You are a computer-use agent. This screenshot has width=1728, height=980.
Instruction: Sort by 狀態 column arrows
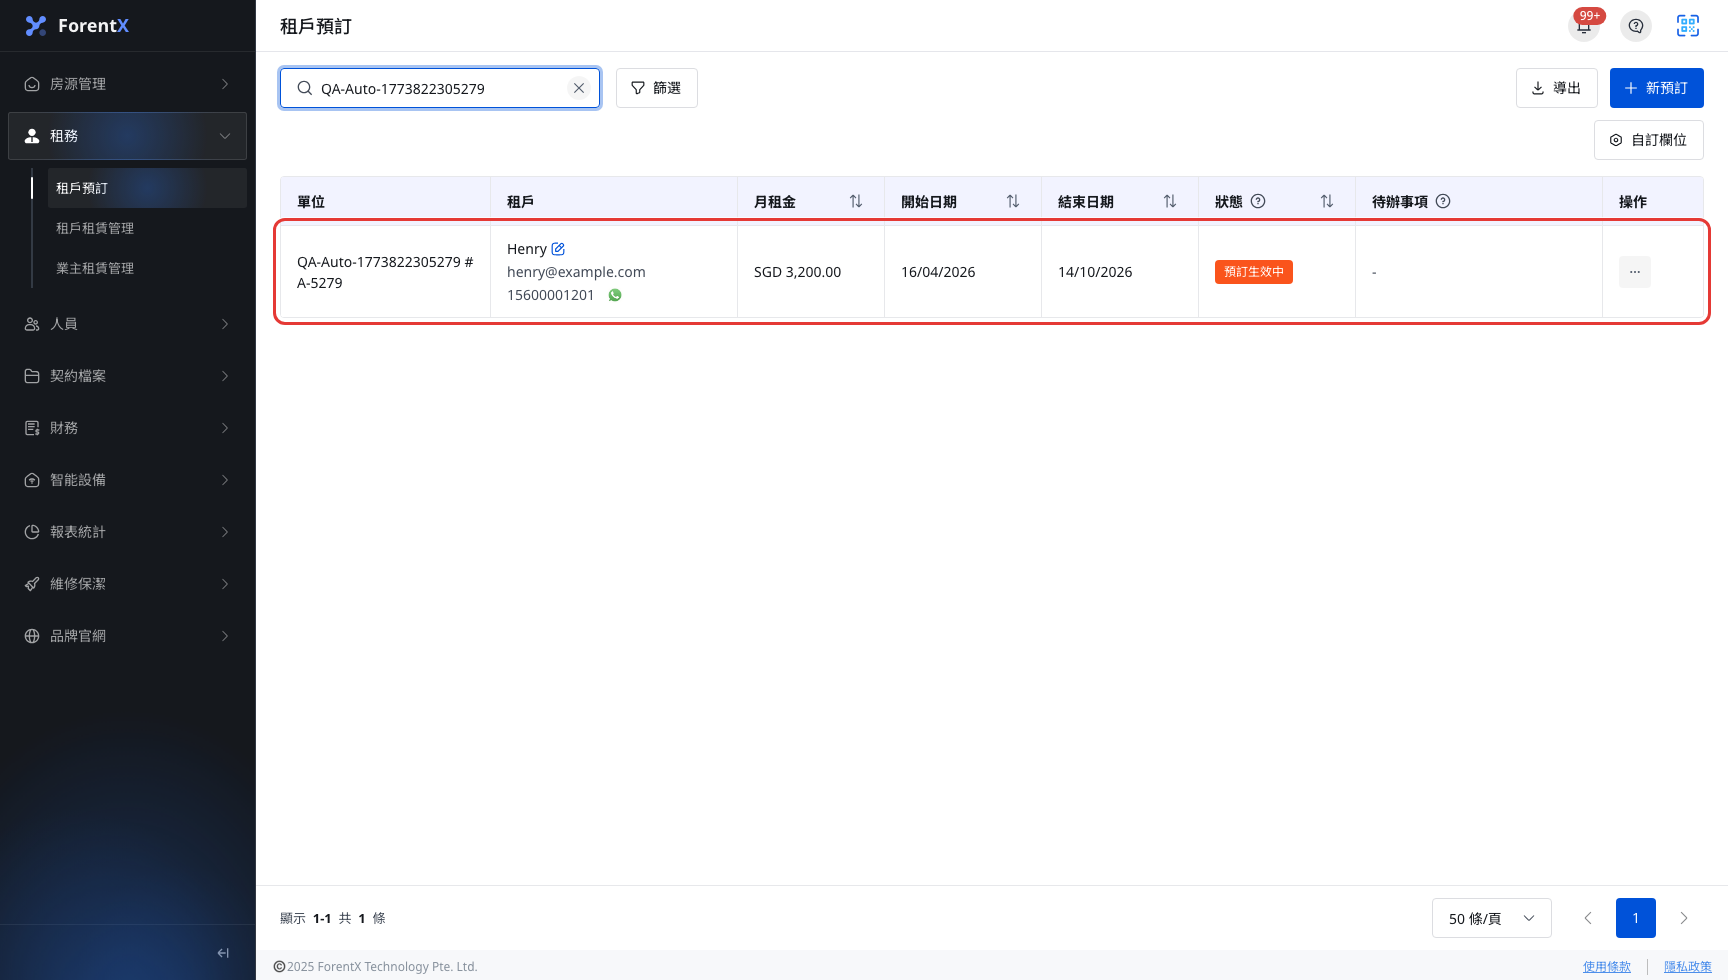point(1327,201)
